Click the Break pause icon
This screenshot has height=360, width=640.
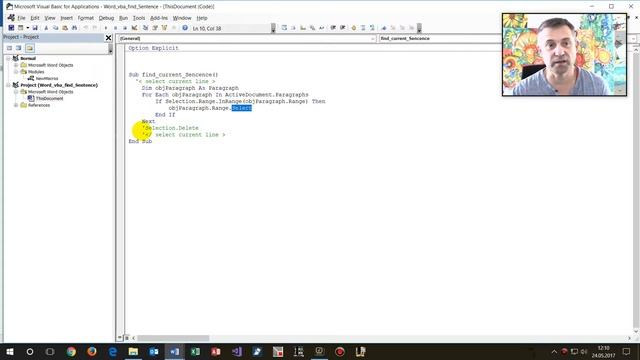pyautogui.click(x=116, y=28)
